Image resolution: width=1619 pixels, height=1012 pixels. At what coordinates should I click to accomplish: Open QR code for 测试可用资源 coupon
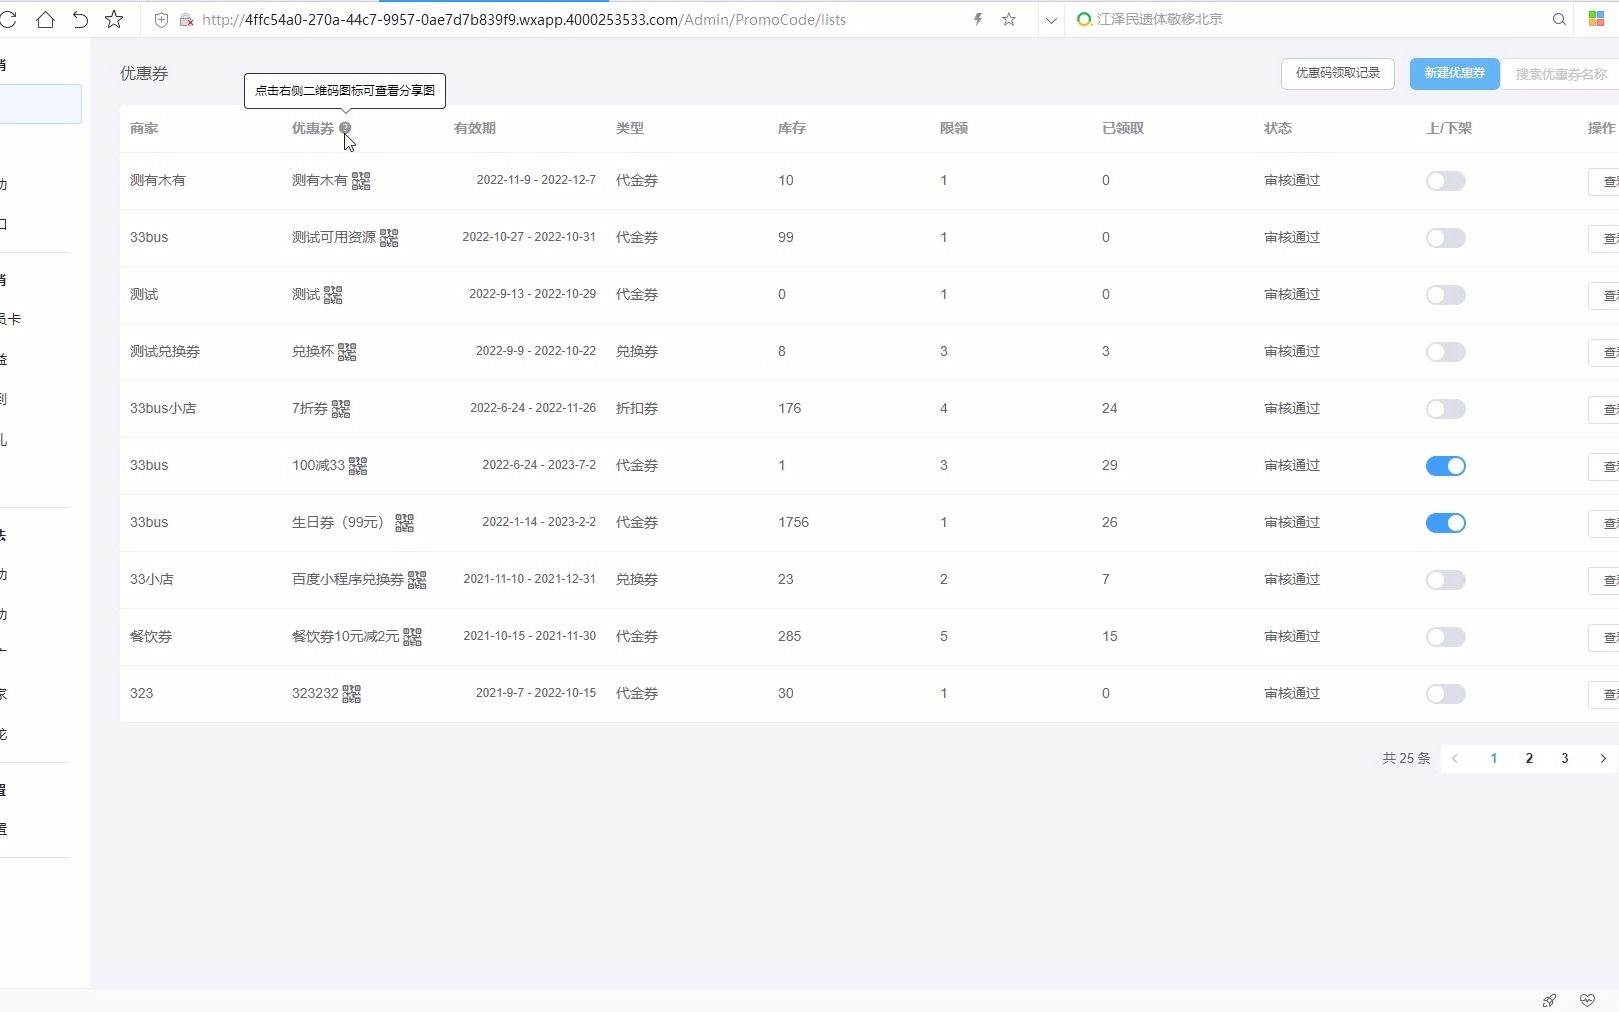(389, 238)
